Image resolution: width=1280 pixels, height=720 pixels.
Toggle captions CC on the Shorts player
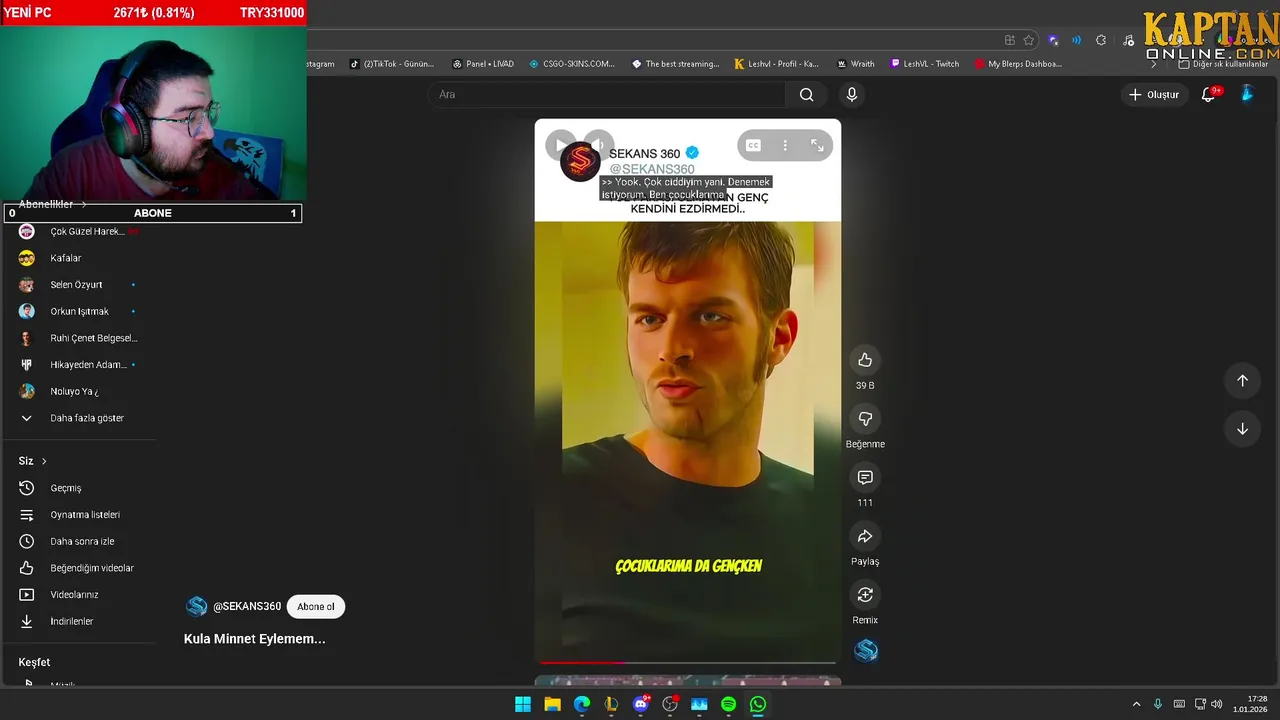click(x=754, y=145)
